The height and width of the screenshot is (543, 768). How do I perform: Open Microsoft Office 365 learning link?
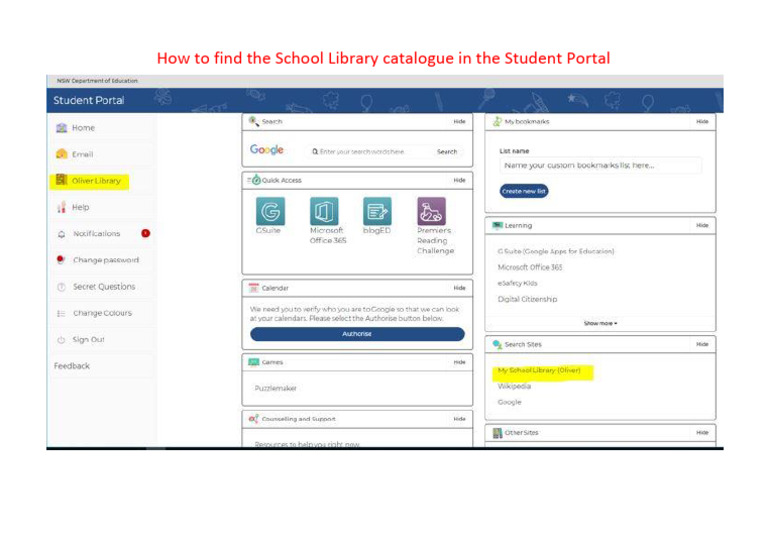point(530,267)
